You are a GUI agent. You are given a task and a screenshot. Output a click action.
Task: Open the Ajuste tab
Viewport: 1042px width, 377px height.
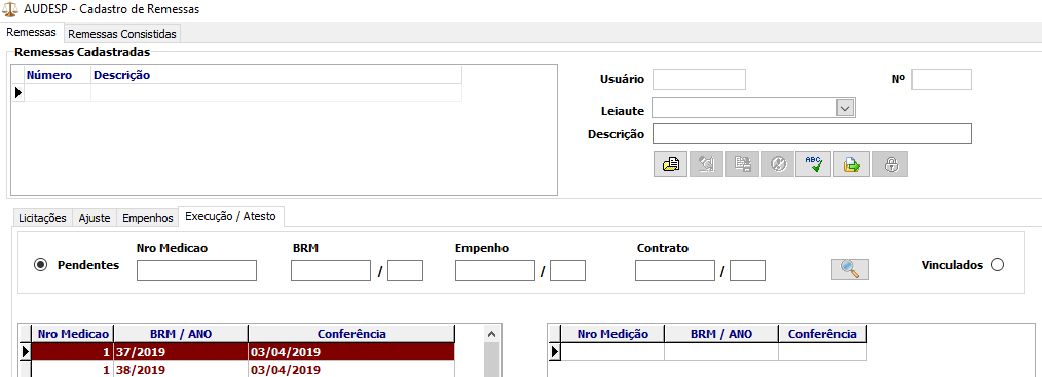(94, 217)
